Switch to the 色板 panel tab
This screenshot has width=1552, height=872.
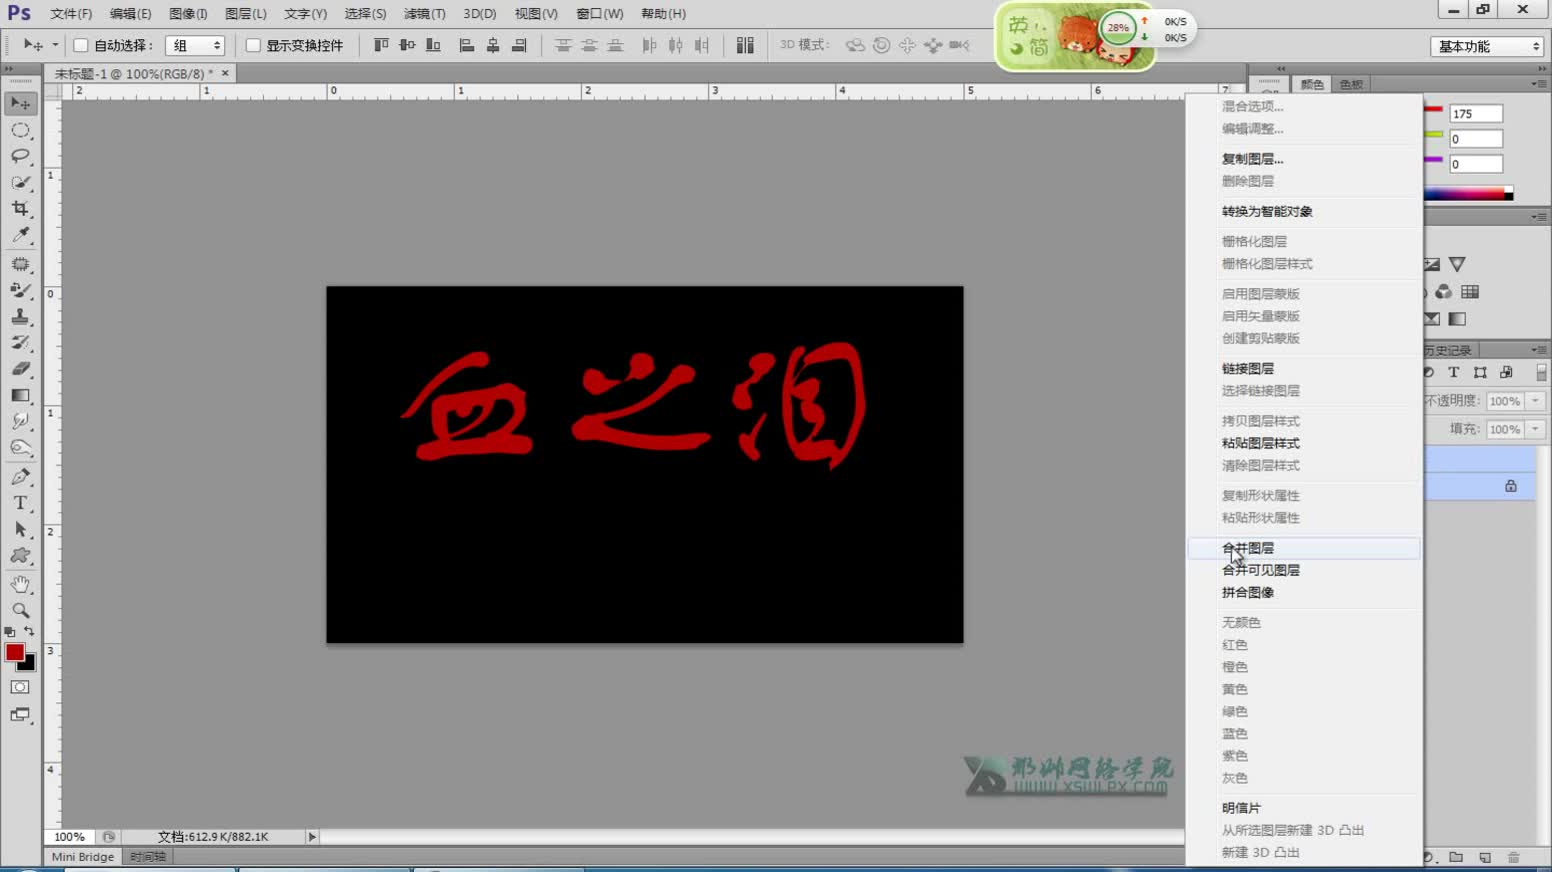[x=1350, y=84]
